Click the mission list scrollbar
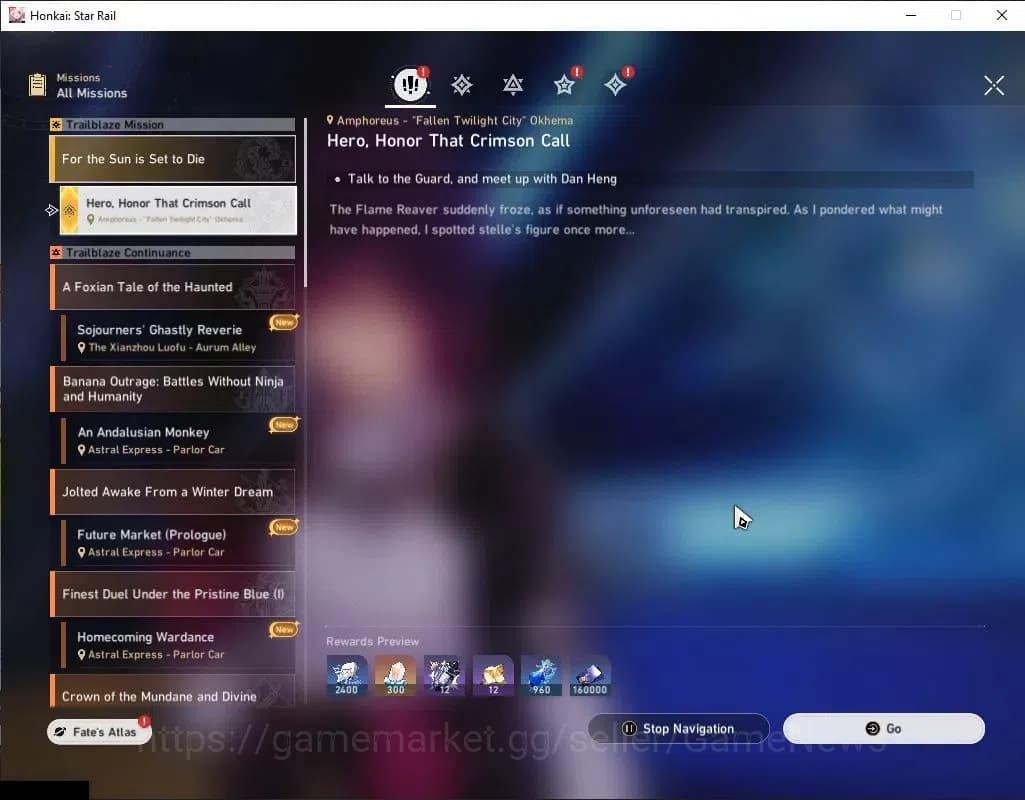This screenshot has height=800, width=1025. tap(305, 203)
